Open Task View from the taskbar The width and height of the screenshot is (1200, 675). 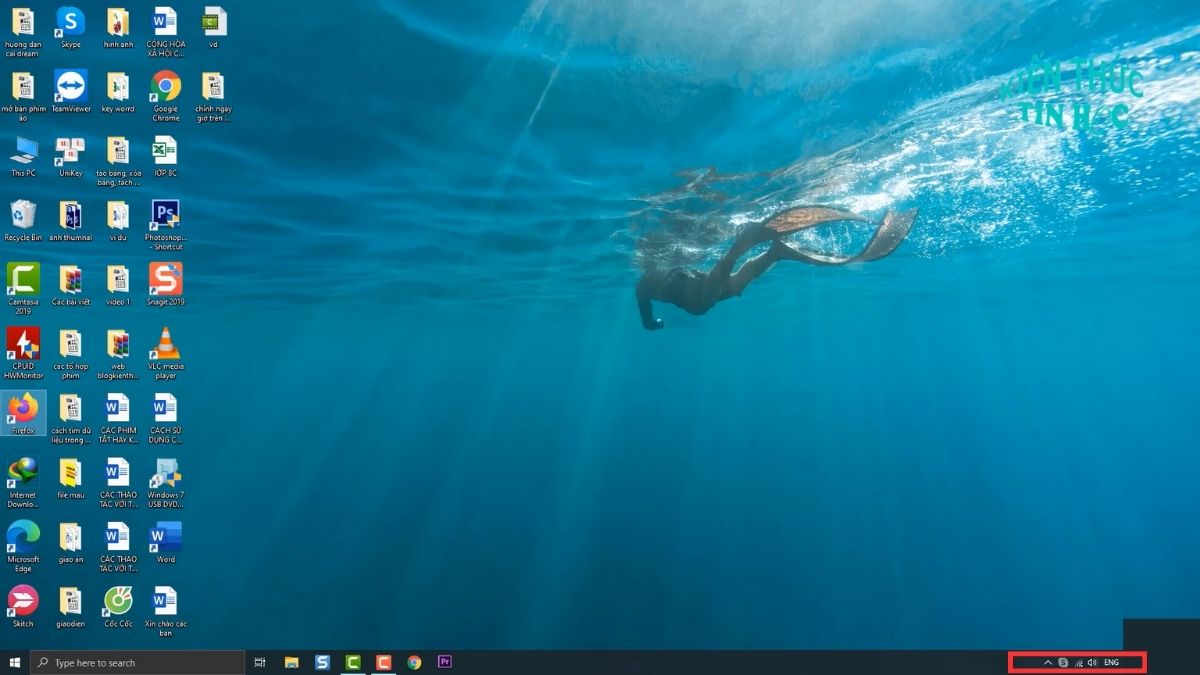pyautogui.click(x=260, y=662)
